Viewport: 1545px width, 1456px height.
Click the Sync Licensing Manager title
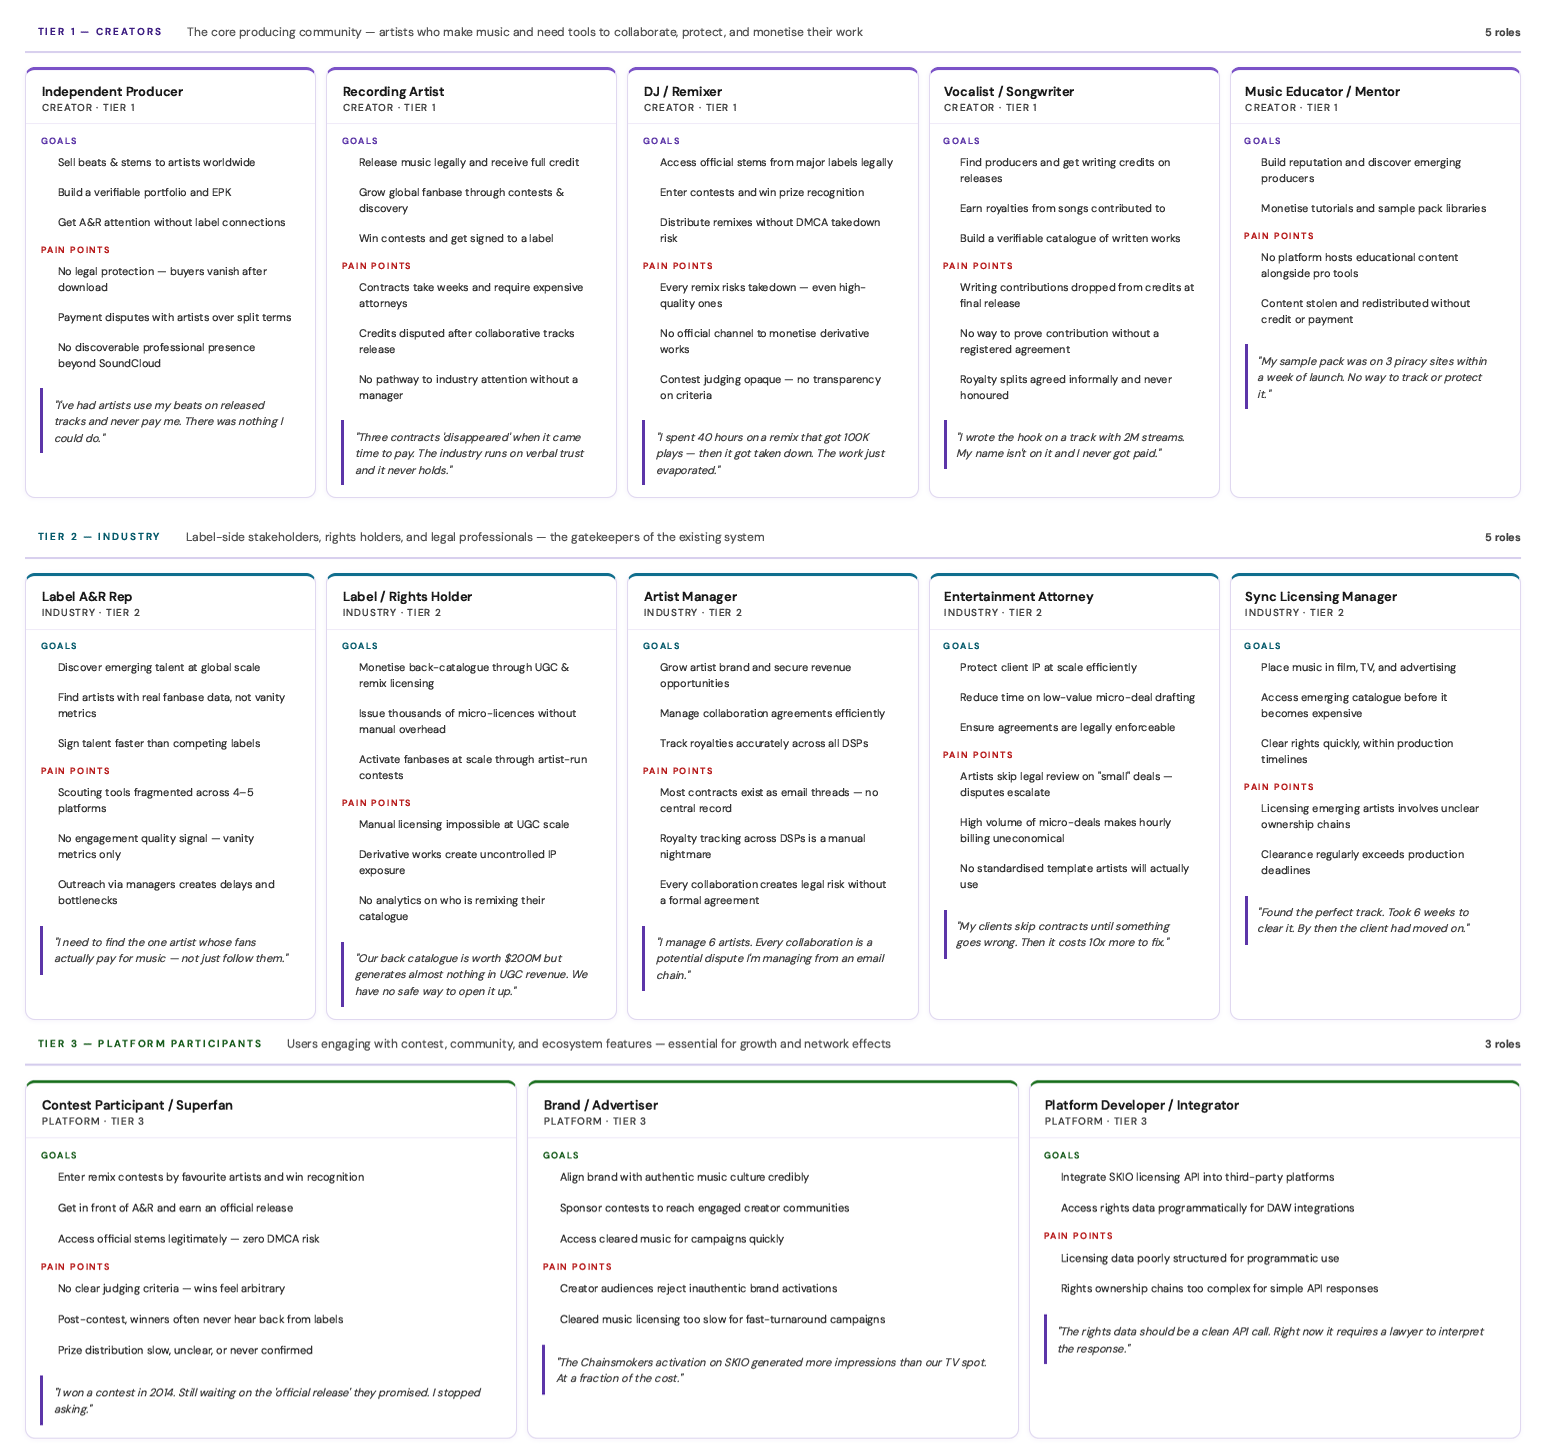click(x=1320, y=596)
